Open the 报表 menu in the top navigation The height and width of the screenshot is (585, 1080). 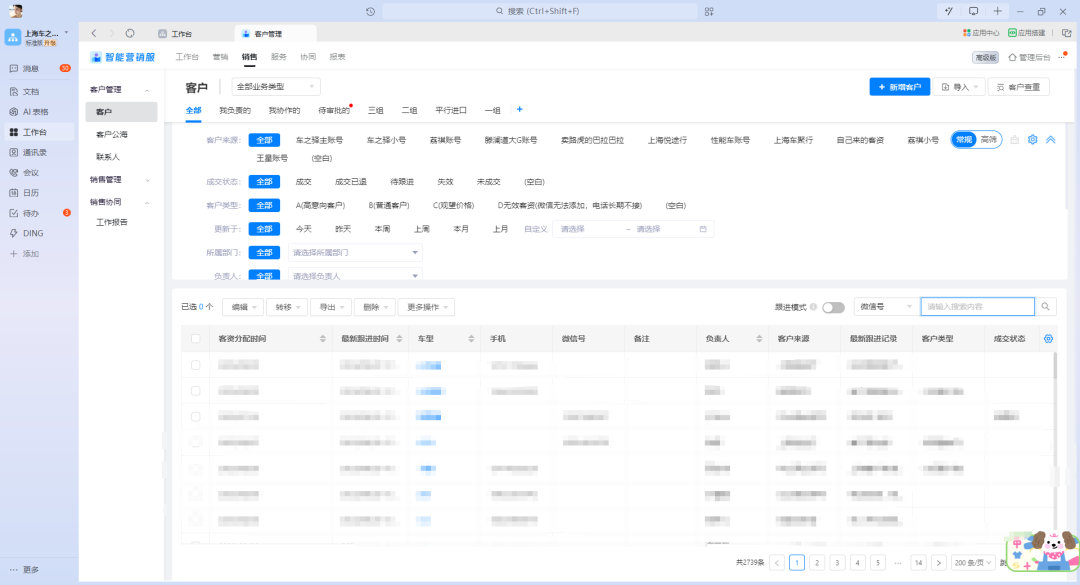click(338, 57)
